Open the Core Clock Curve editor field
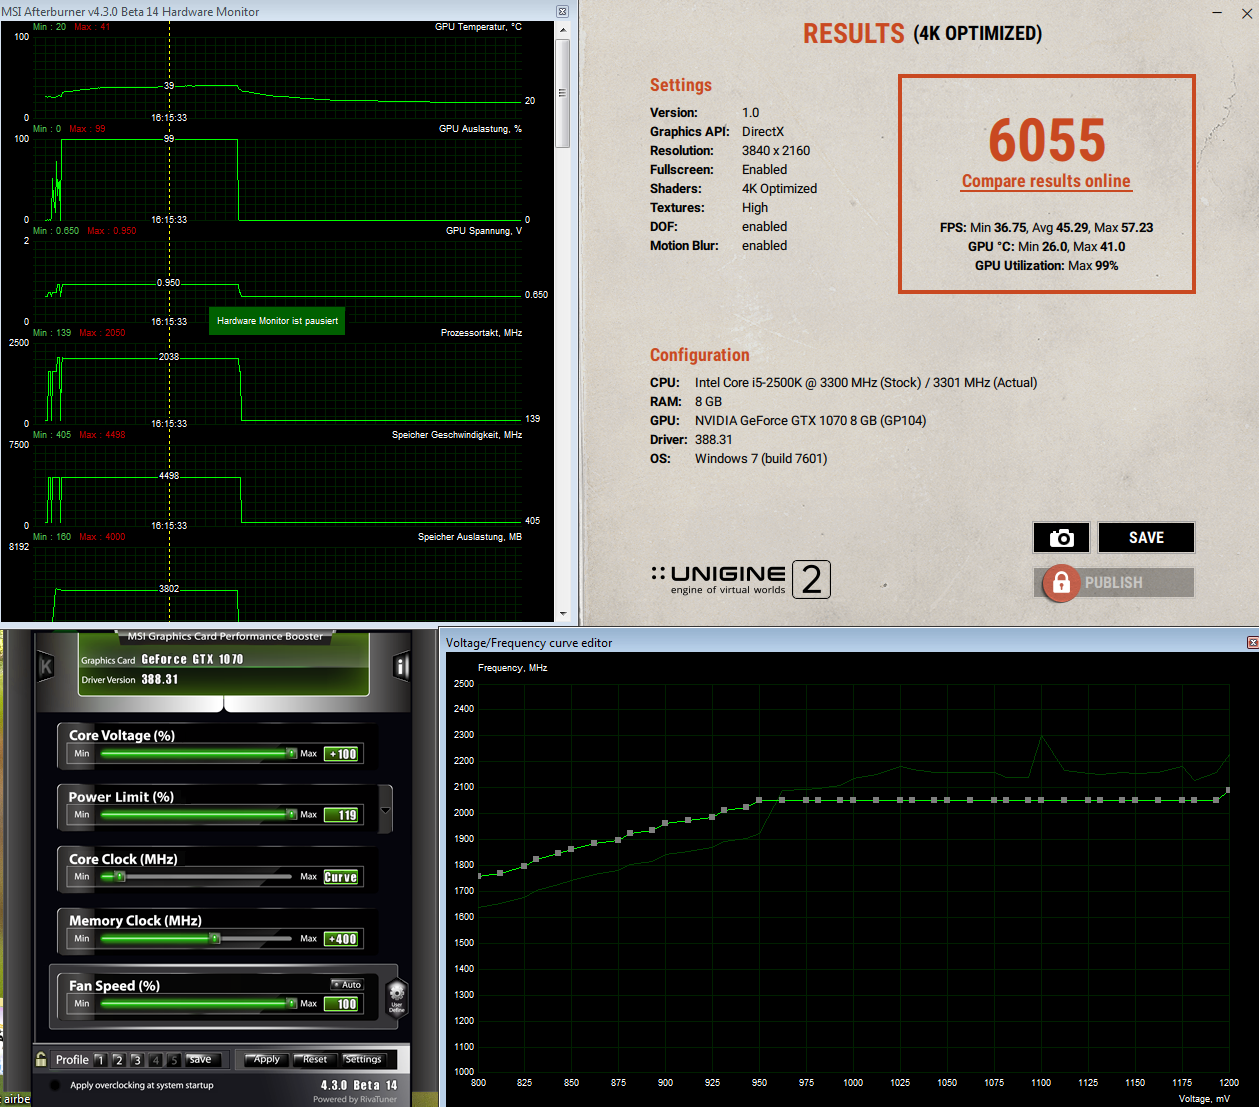The width and height of the screenshot is (1259, 1107). click(x=341, y=877)
